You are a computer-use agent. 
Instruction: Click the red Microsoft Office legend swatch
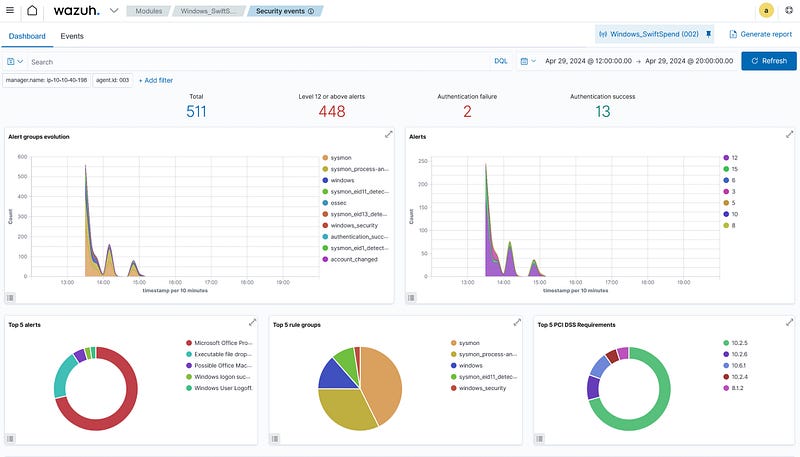click(x=189, y=343)
